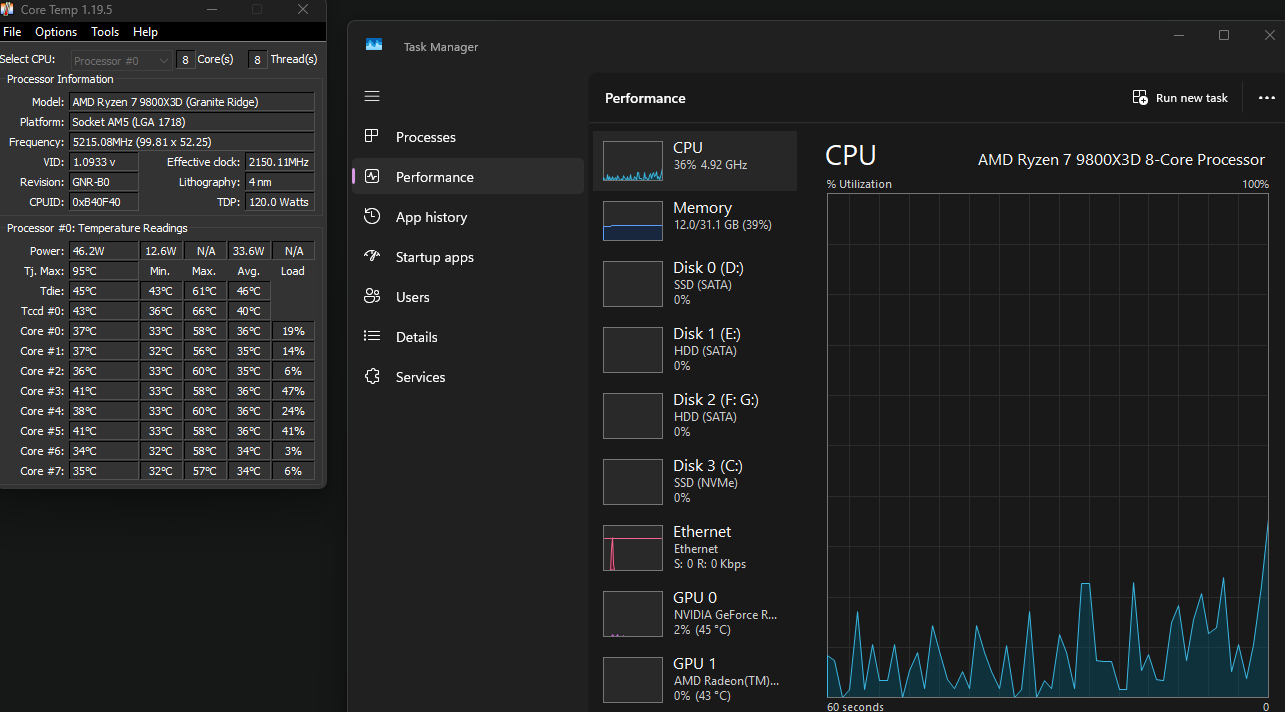Click the three-dot more options icon
Viewport: 1285px width, 712px height.
[x=1266, y=98]
